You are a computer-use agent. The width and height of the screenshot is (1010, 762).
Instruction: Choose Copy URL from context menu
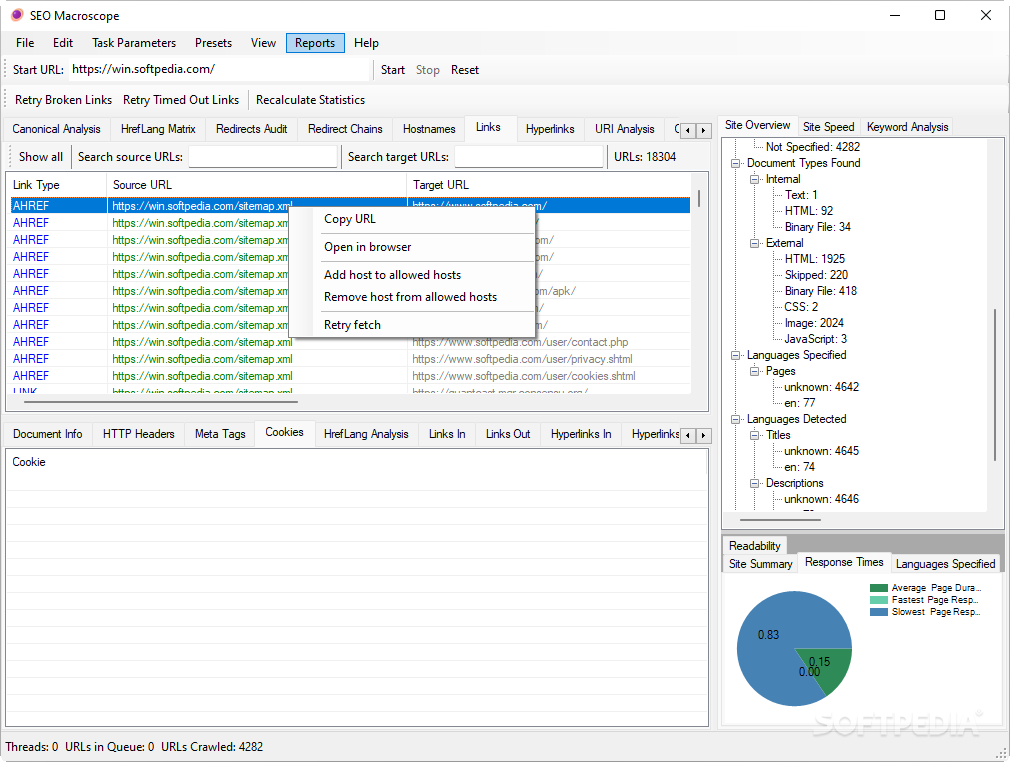[412, 219]
